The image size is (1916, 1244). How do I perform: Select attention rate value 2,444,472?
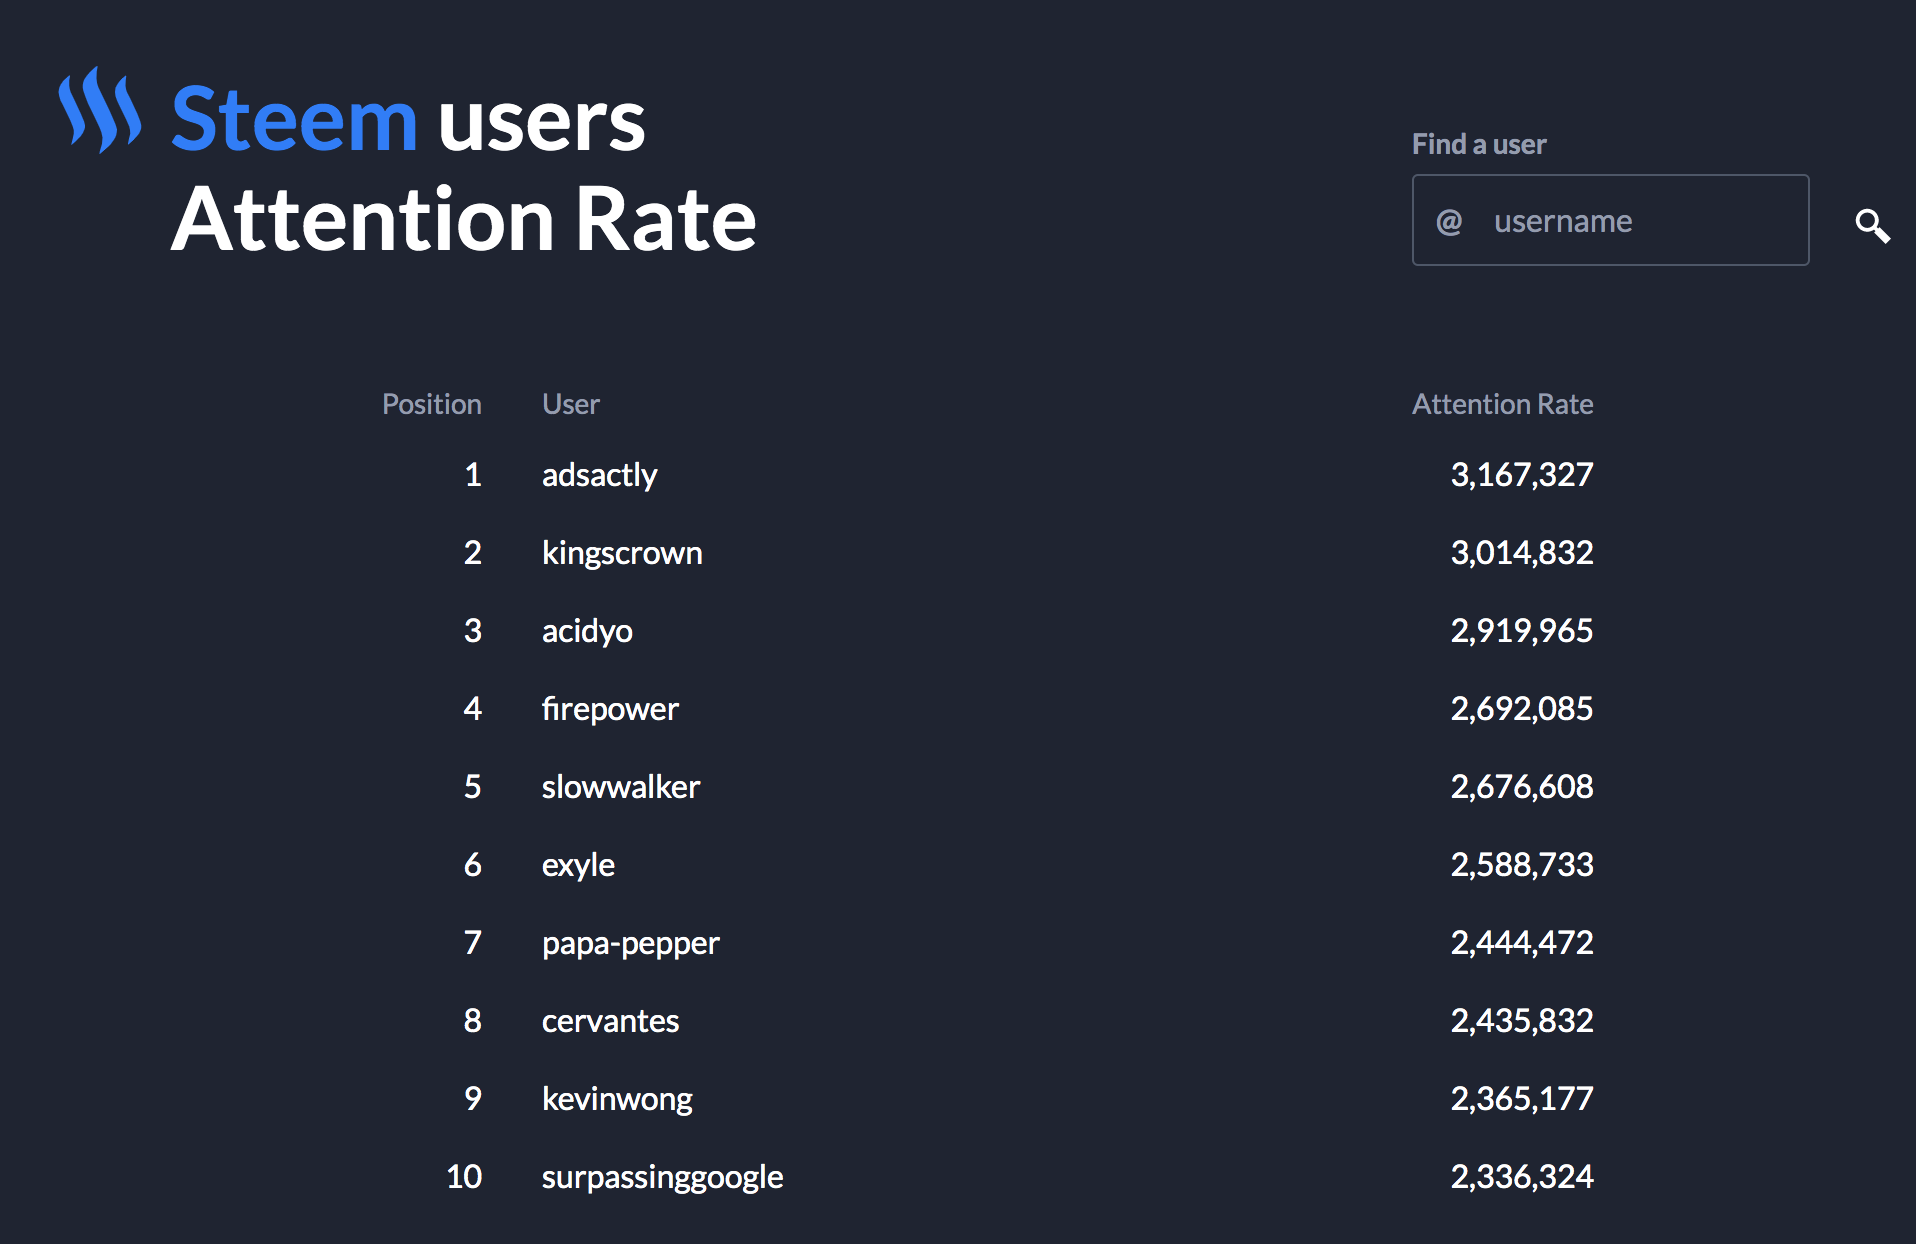pos(1522,942)
